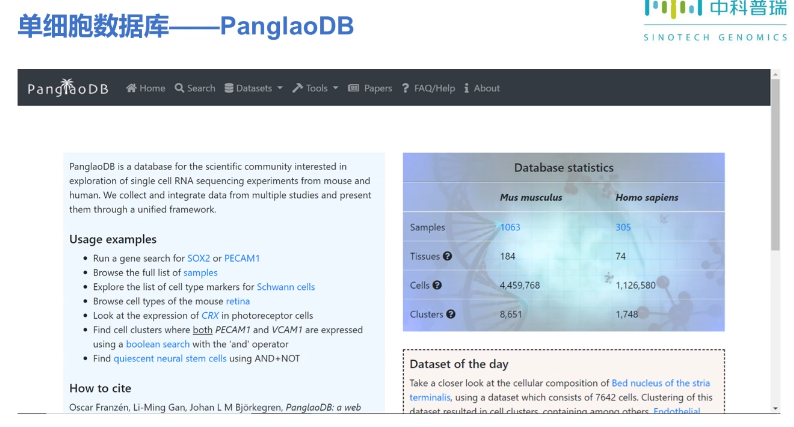This screenshot has width=794, height=427.
Task: Click the Usage examples heading
Action: tap(113, 239)
